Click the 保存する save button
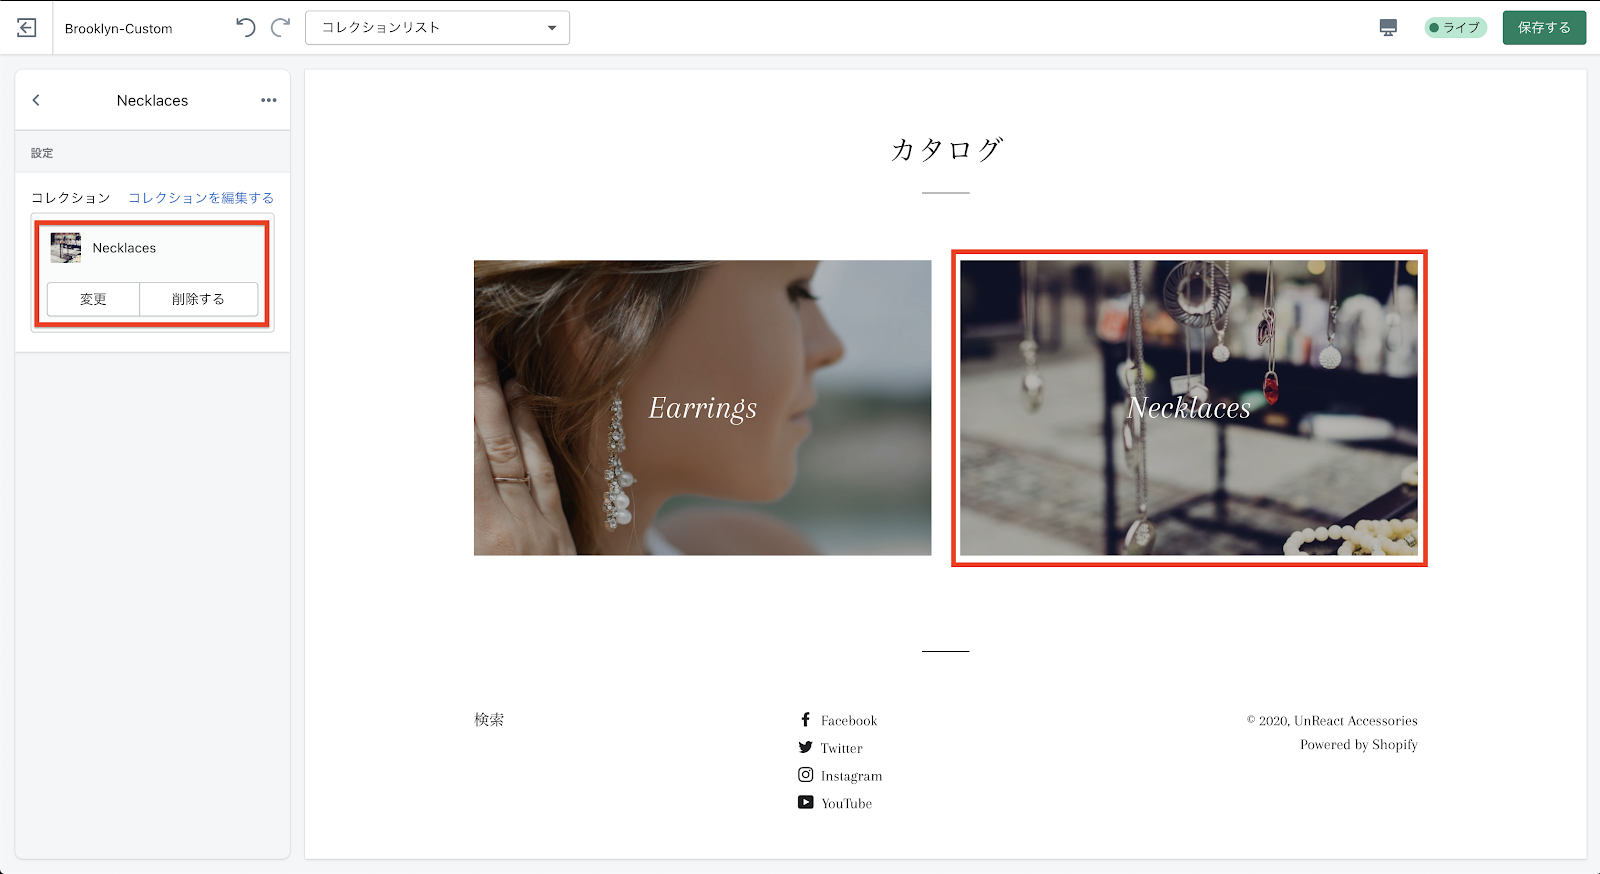The width and height of the screenshot is (1600, 874). click(x=1544, y=28)
